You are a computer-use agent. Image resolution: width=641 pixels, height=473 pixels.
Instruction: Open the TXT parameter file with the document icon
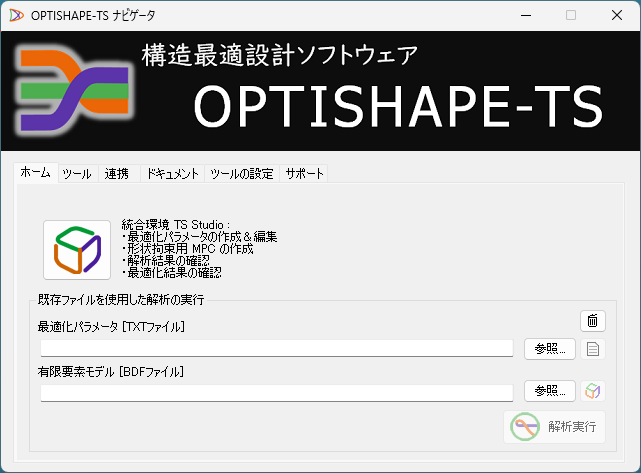pyautogui.click(x=593, y=349)
